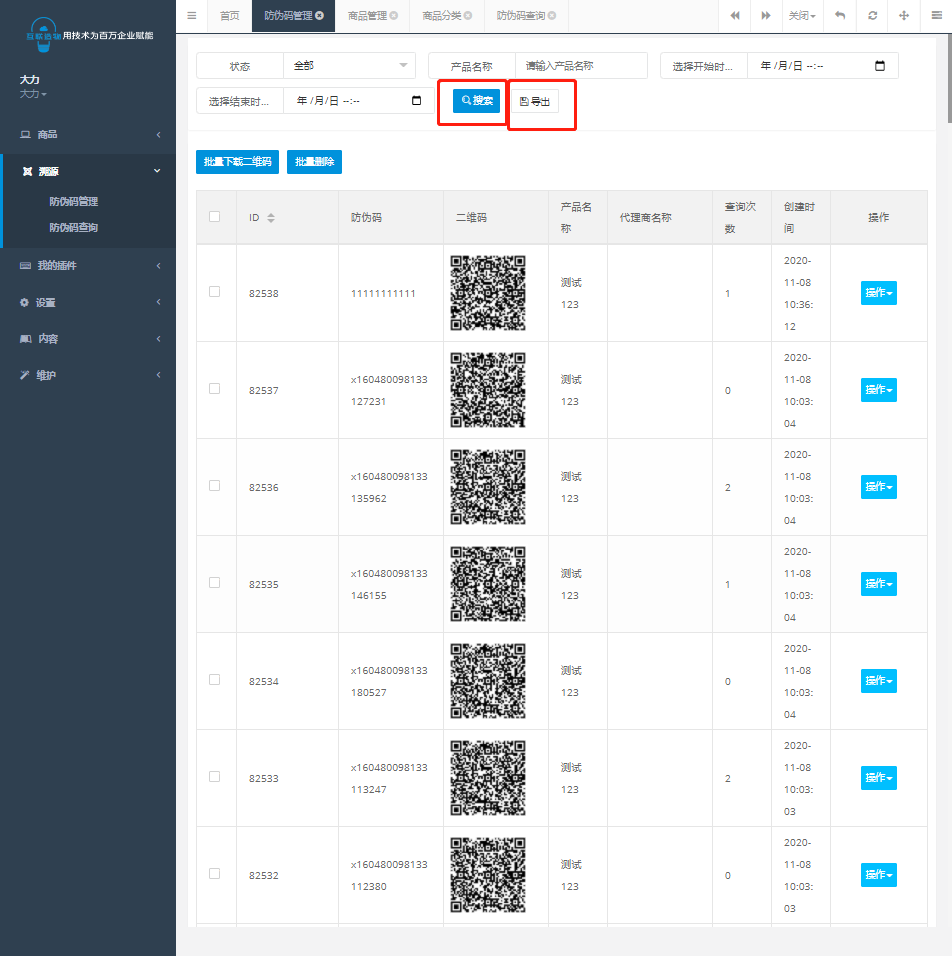Open the 操作 dropdown for row 82533
952x956 pixels.
pyautogui.click(x=878, y=777)
